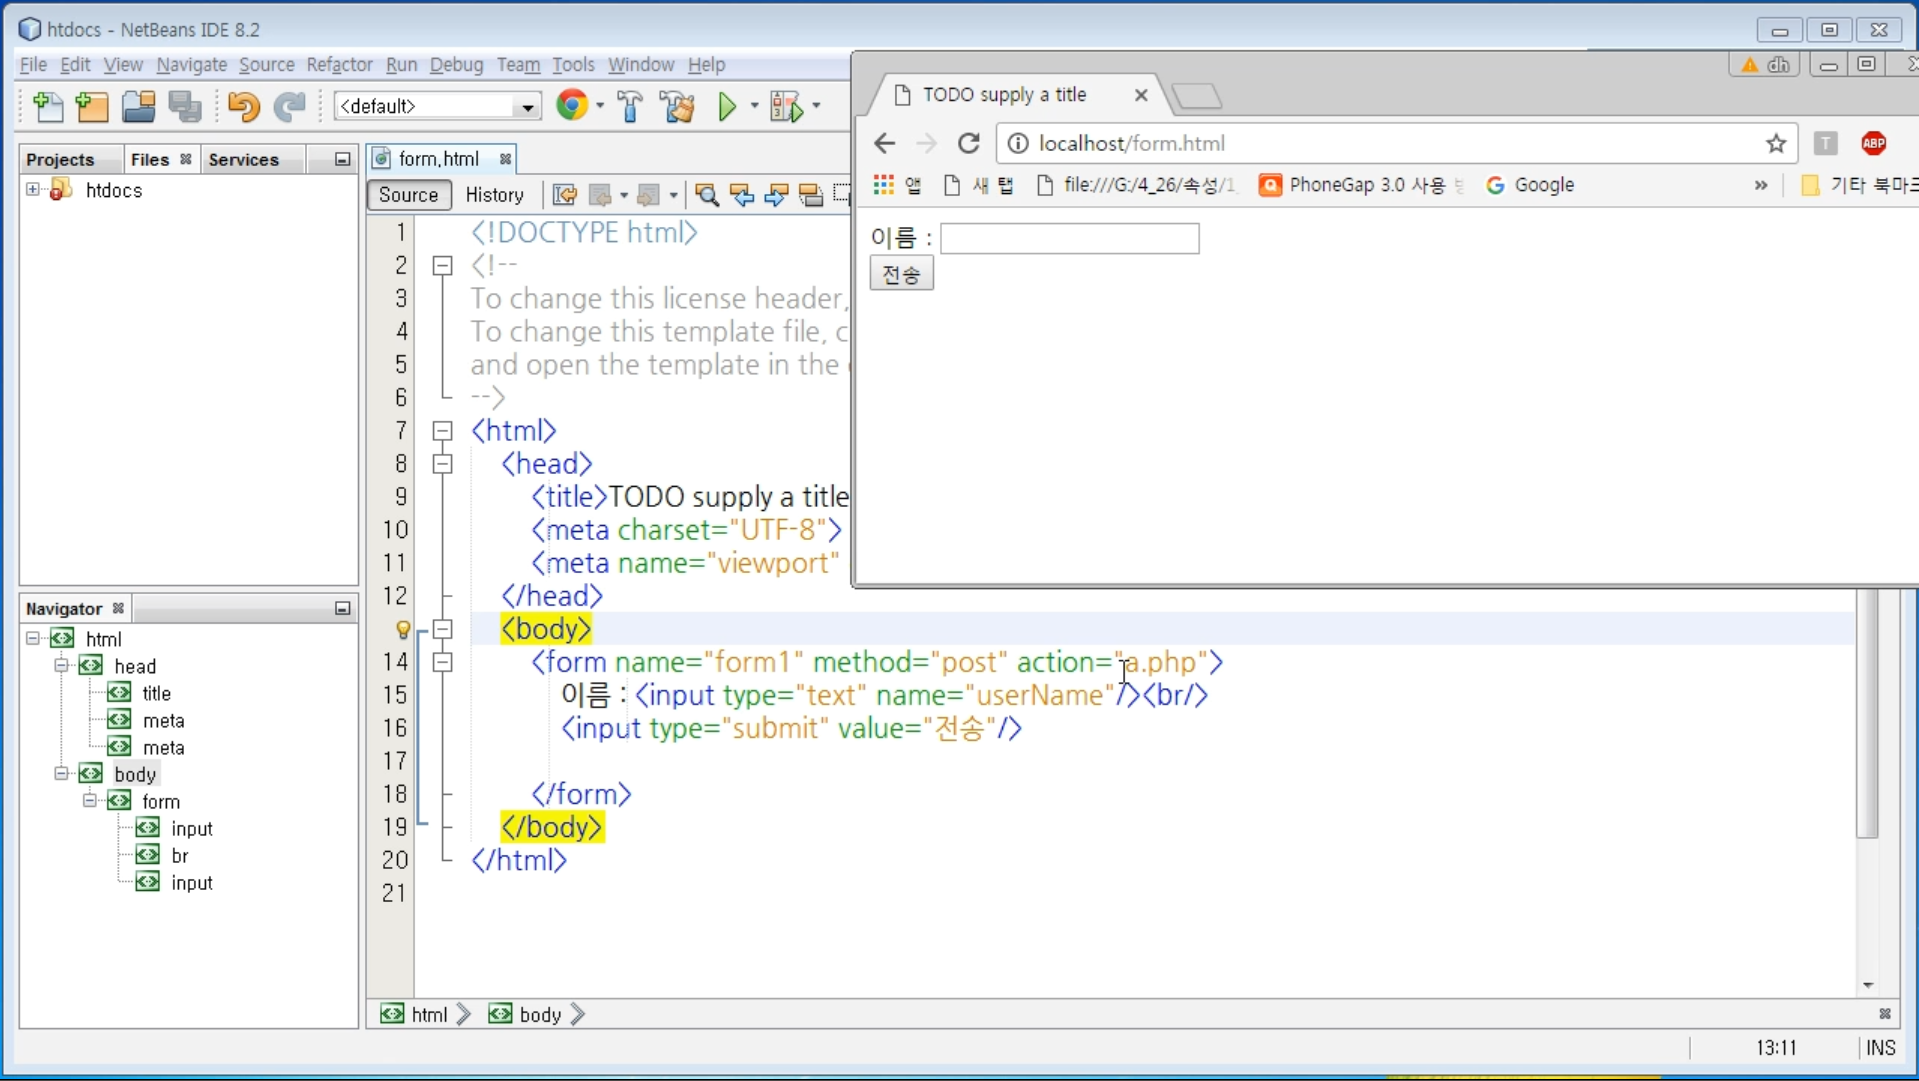The image size is (1919, 1081).
Task: Toggle the head code fold on line 8
Action: (442, 464)
